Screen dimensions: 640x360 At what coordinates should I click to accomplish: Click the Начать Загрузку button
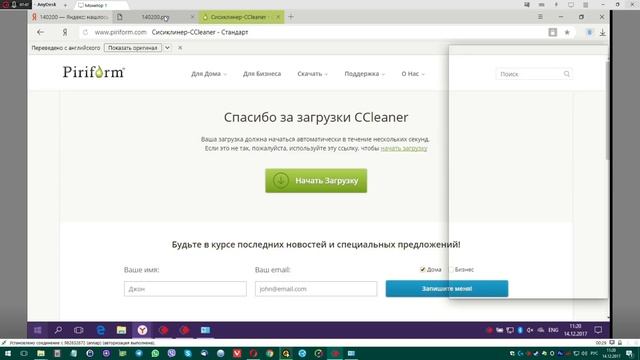tap(316, 180)
